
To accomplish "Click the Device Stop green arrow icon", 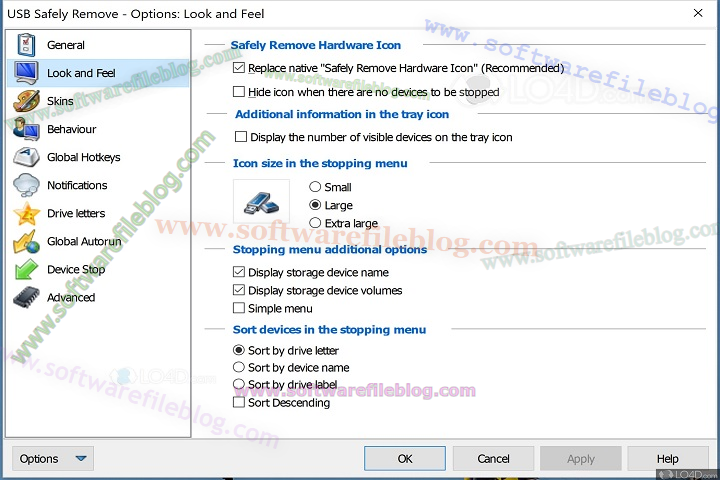I will click(x=26, y=269).
